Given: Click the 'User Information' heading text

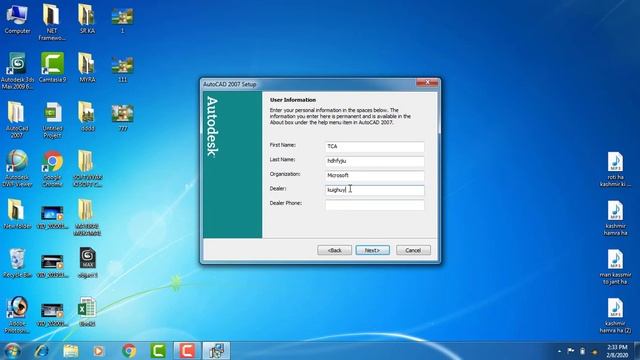Looking at the screenshot, I should click(x=293, y=100).
